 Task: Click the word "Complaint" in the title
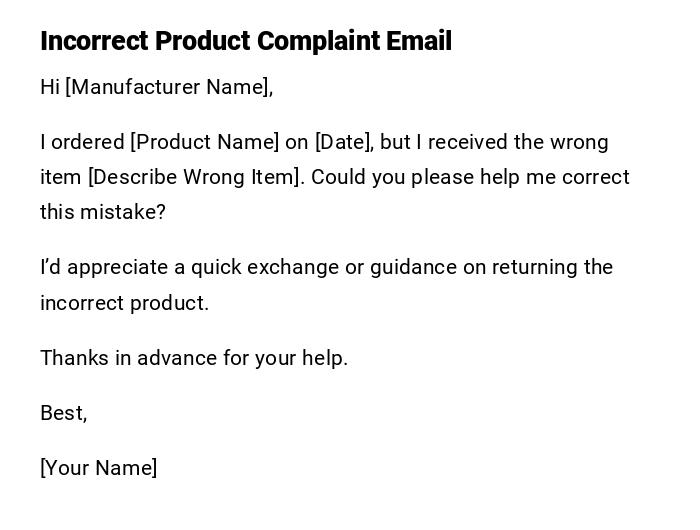(318, 41)
